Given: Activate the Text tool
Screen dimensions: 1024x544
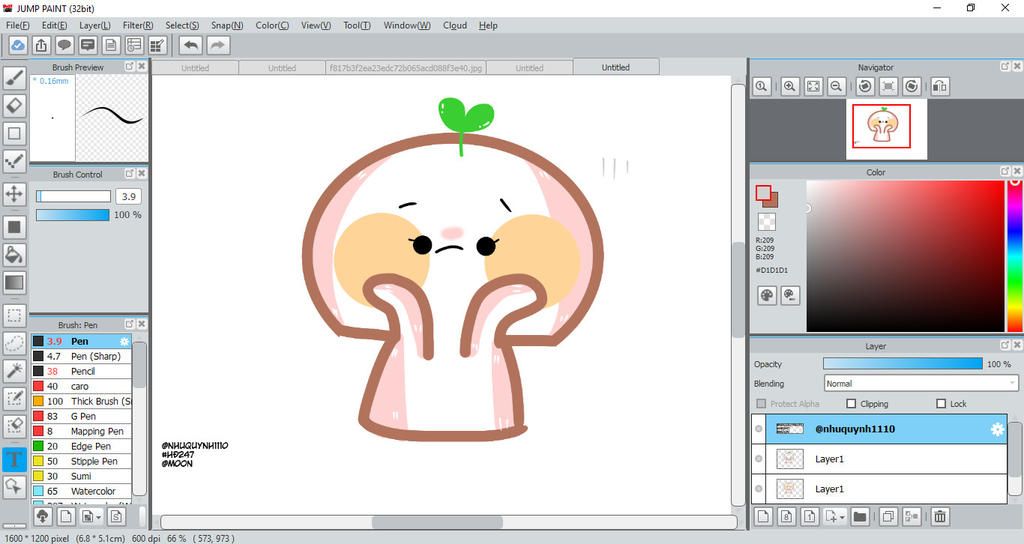Looking at the screenshot, I should click(x=14, y=459).
